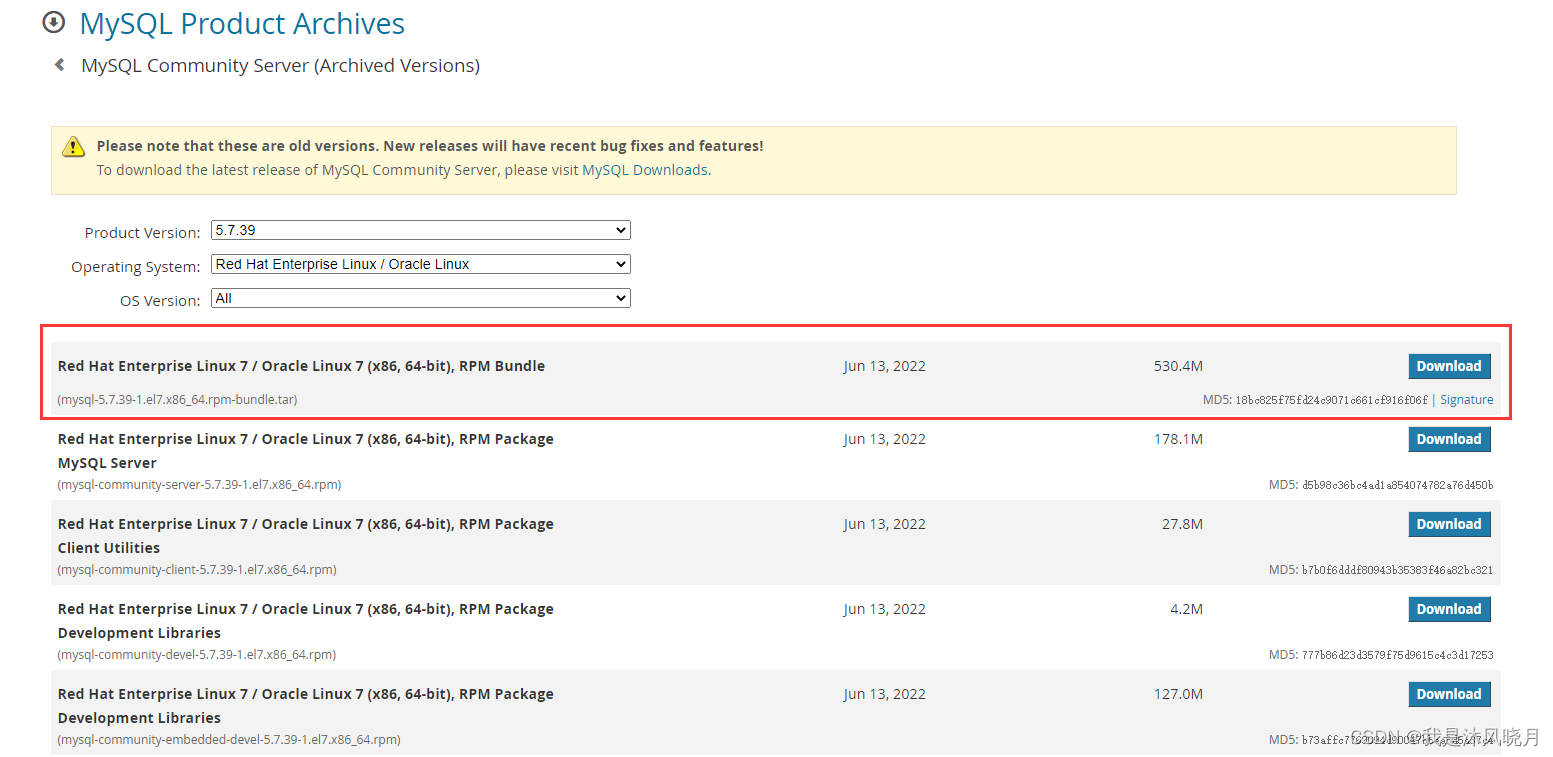This screenshot has width=1553, height=757.
Task: Click the yellow warning triangle icon
Action: 73,147
